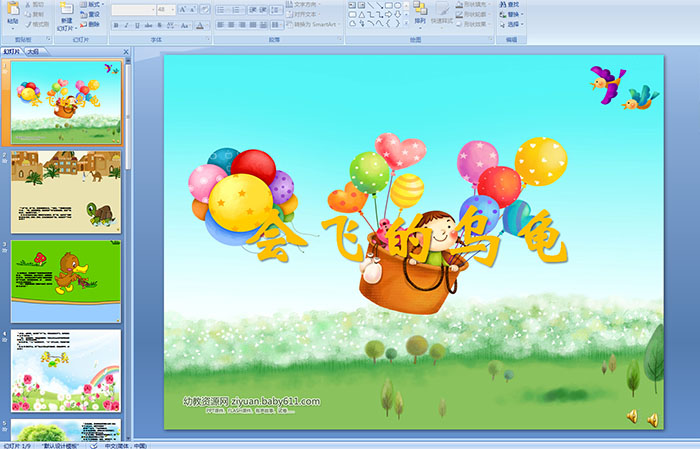Click Increase Font Size icon
700x449 pixels.
click(x=183, y=10)
